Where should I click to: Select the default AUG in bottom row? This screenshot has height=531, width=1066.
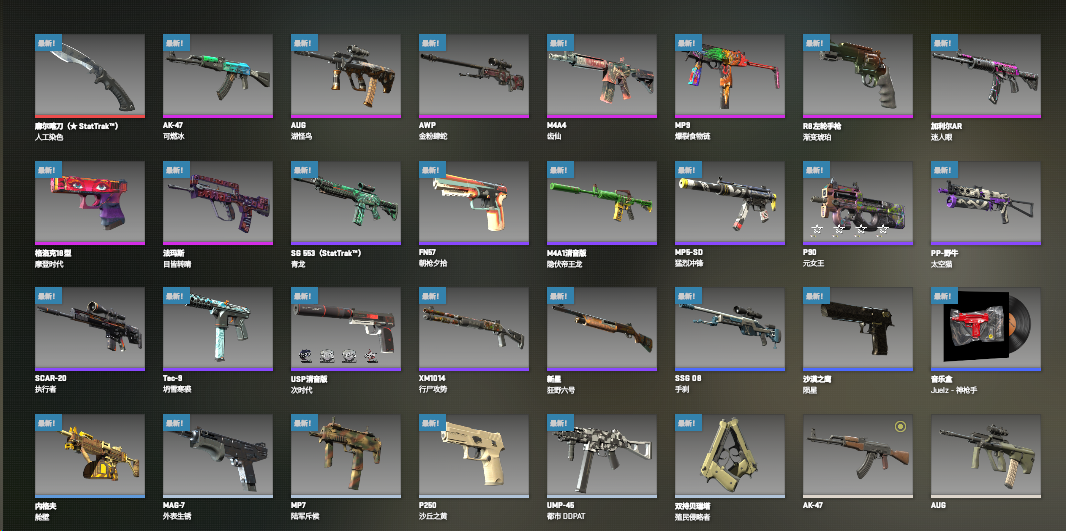click(x=986, y=456)
